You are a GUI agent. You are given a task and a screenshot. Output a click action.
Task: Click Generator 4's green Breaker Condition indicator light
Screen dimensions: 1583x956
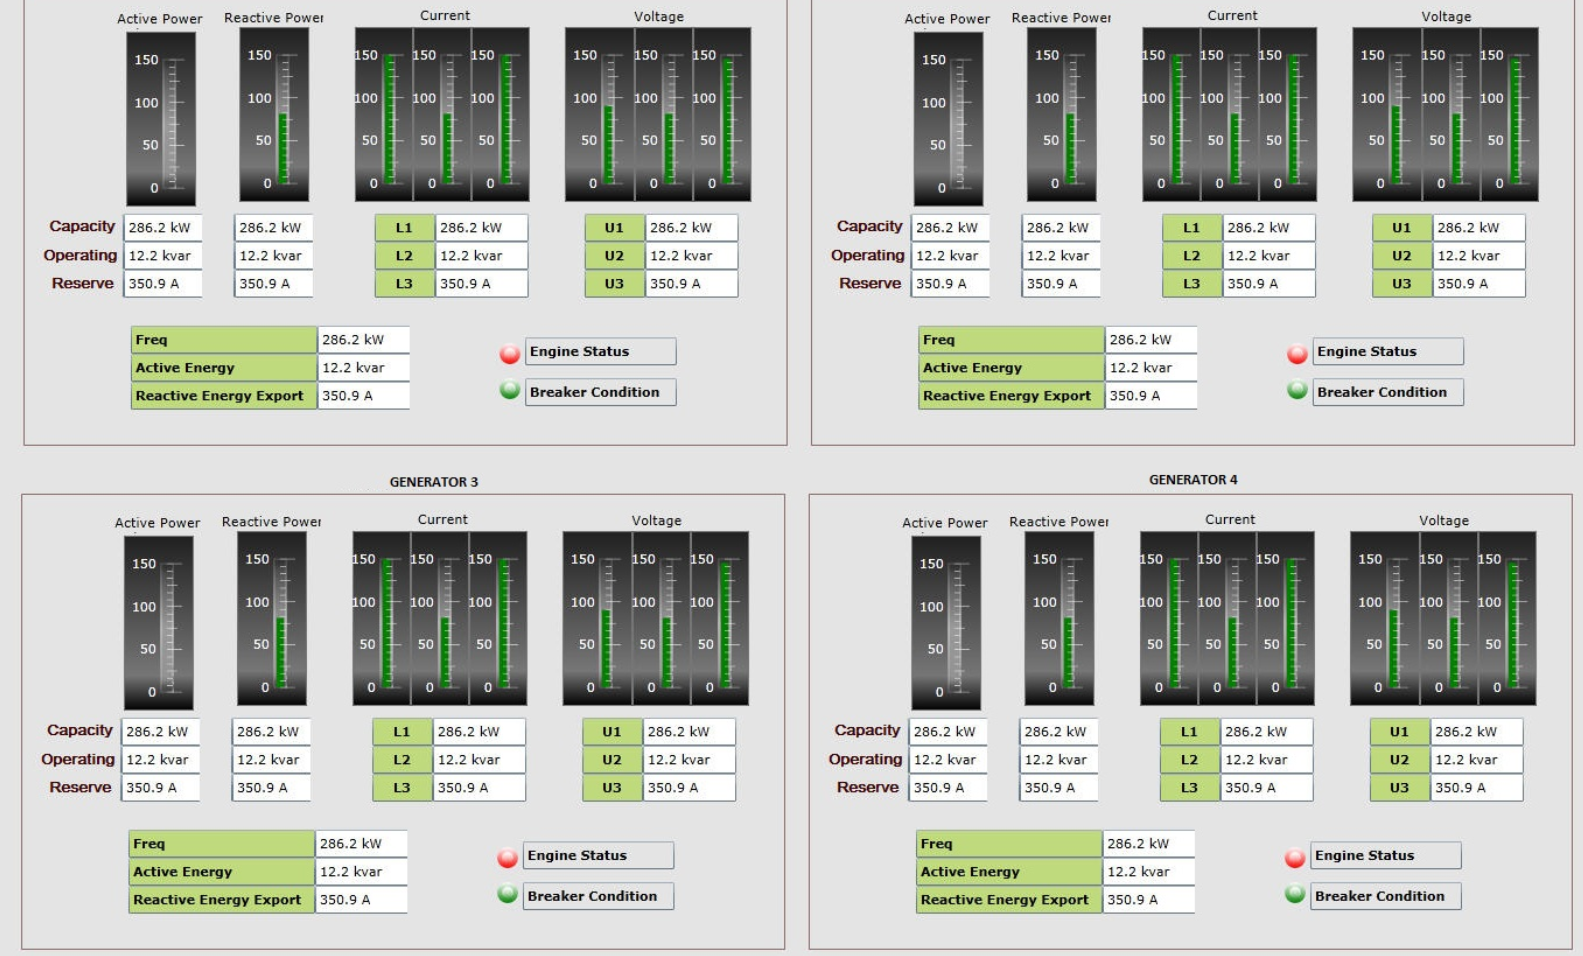tap(1294, 894)
